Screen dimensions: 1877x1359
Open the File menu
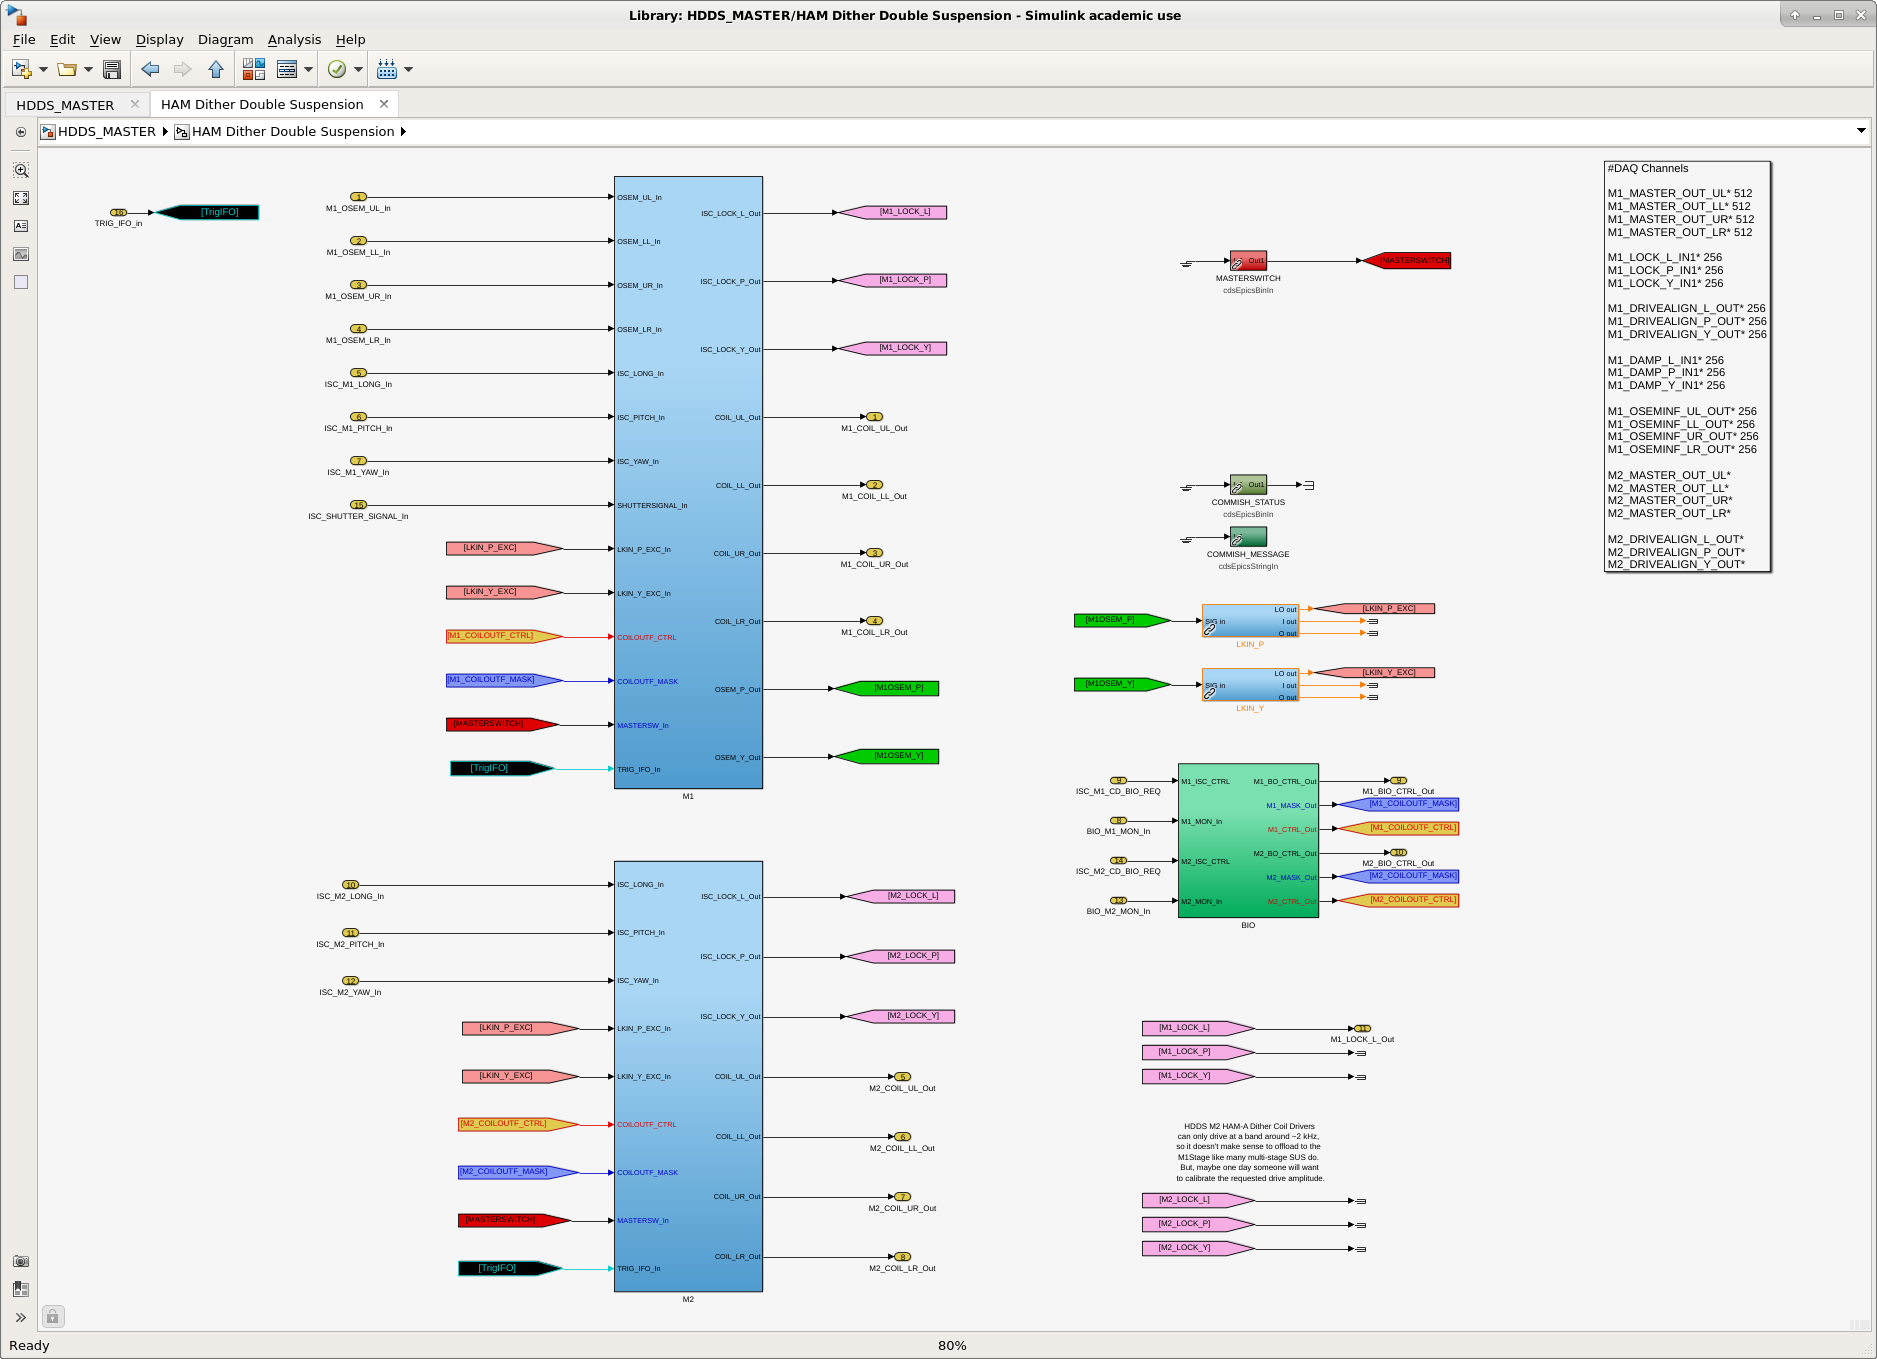(x=24, y=39)
